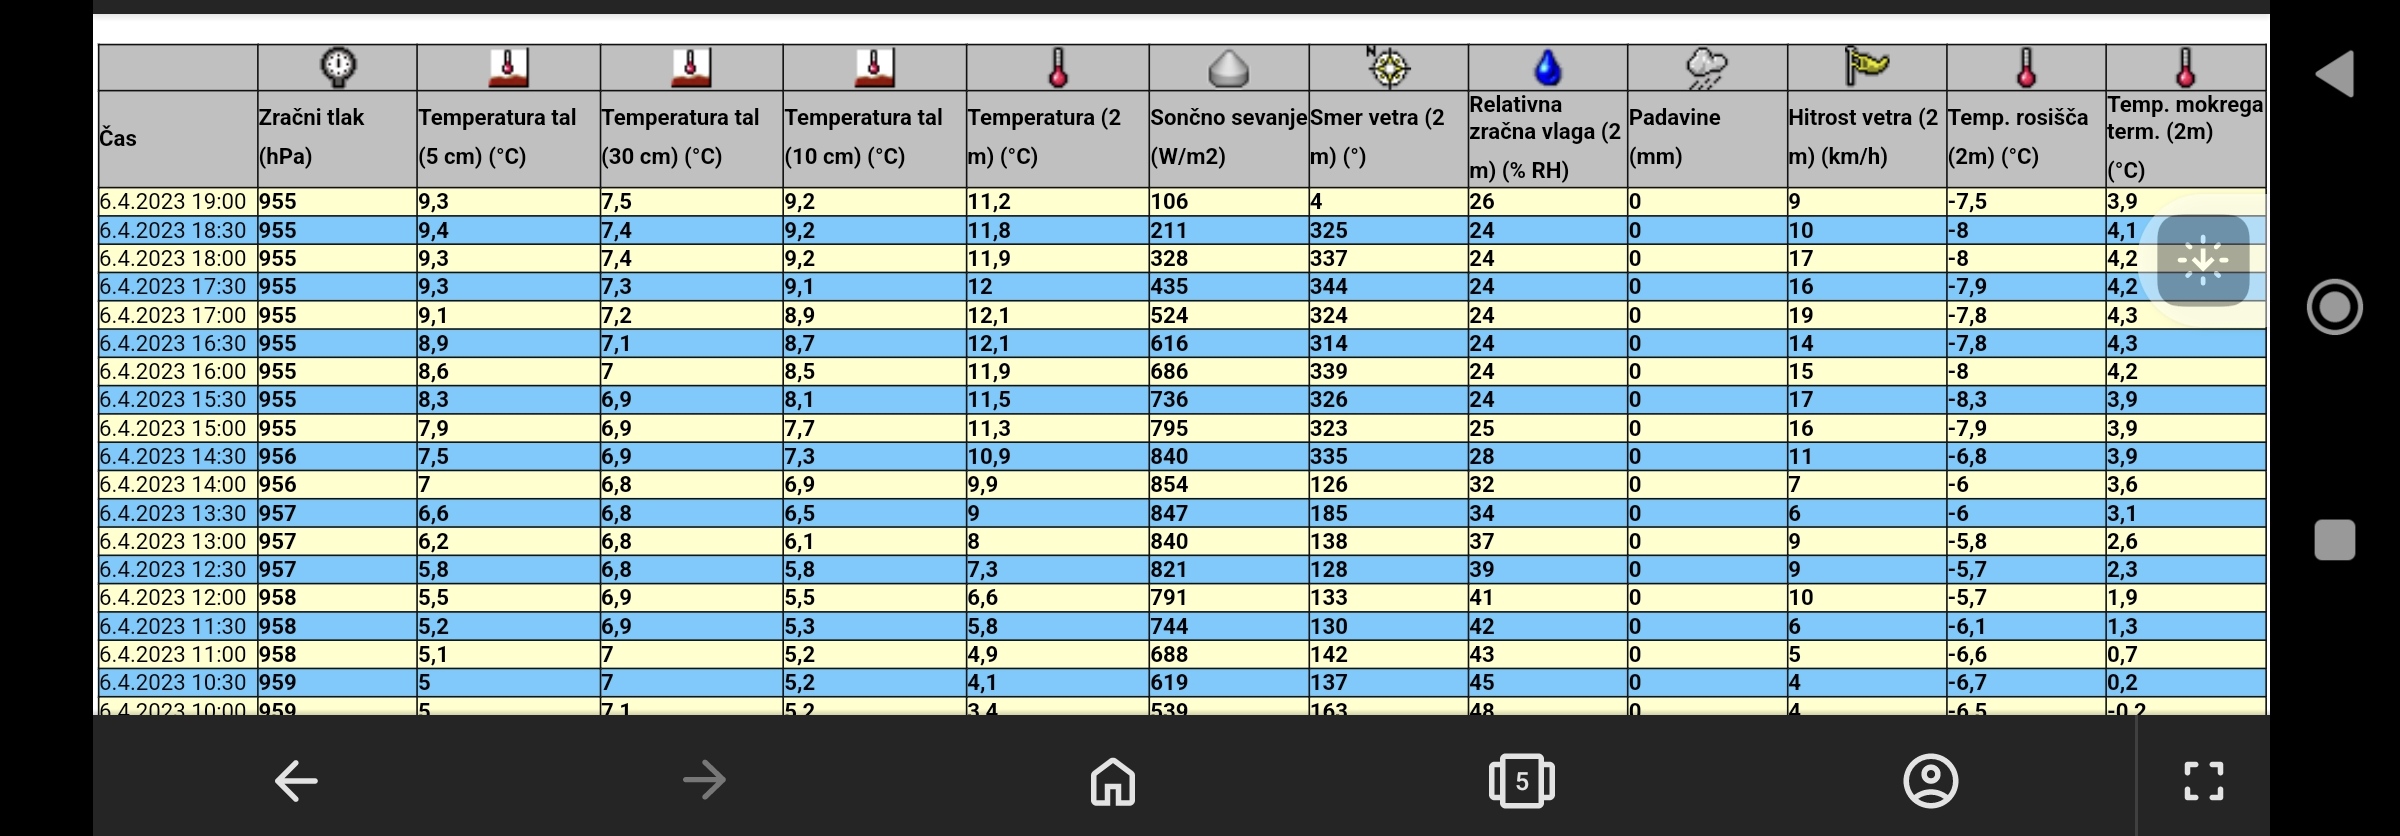Click the air temperature 2 m thermometer icon
Viewport: 2400px width, 836px height.
click(x=1057, y=67)
